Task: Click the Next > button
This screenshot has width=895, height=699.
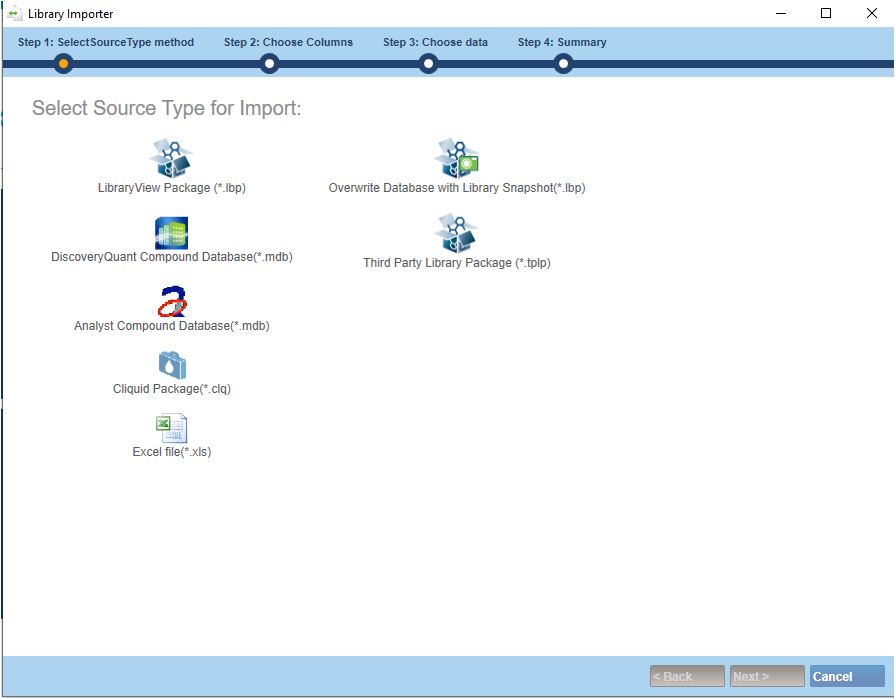Action: tap(767, 677)
